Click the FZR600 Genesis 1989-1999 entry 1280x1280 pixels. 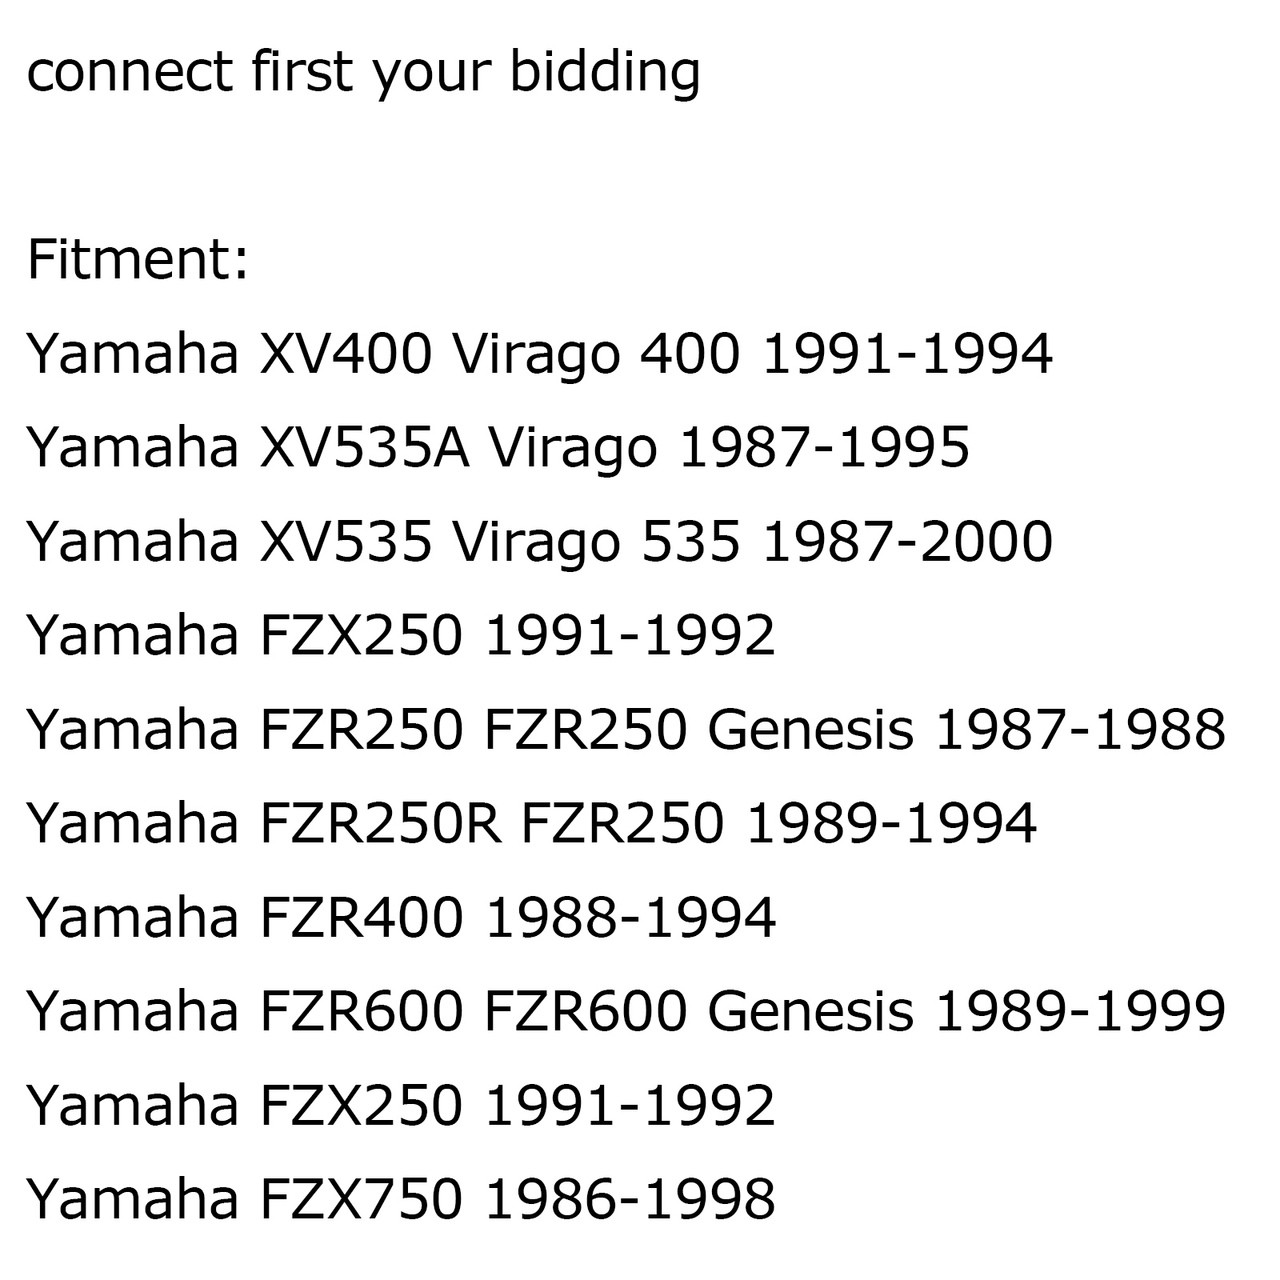pyautogui.click(x=626, y=1011)
